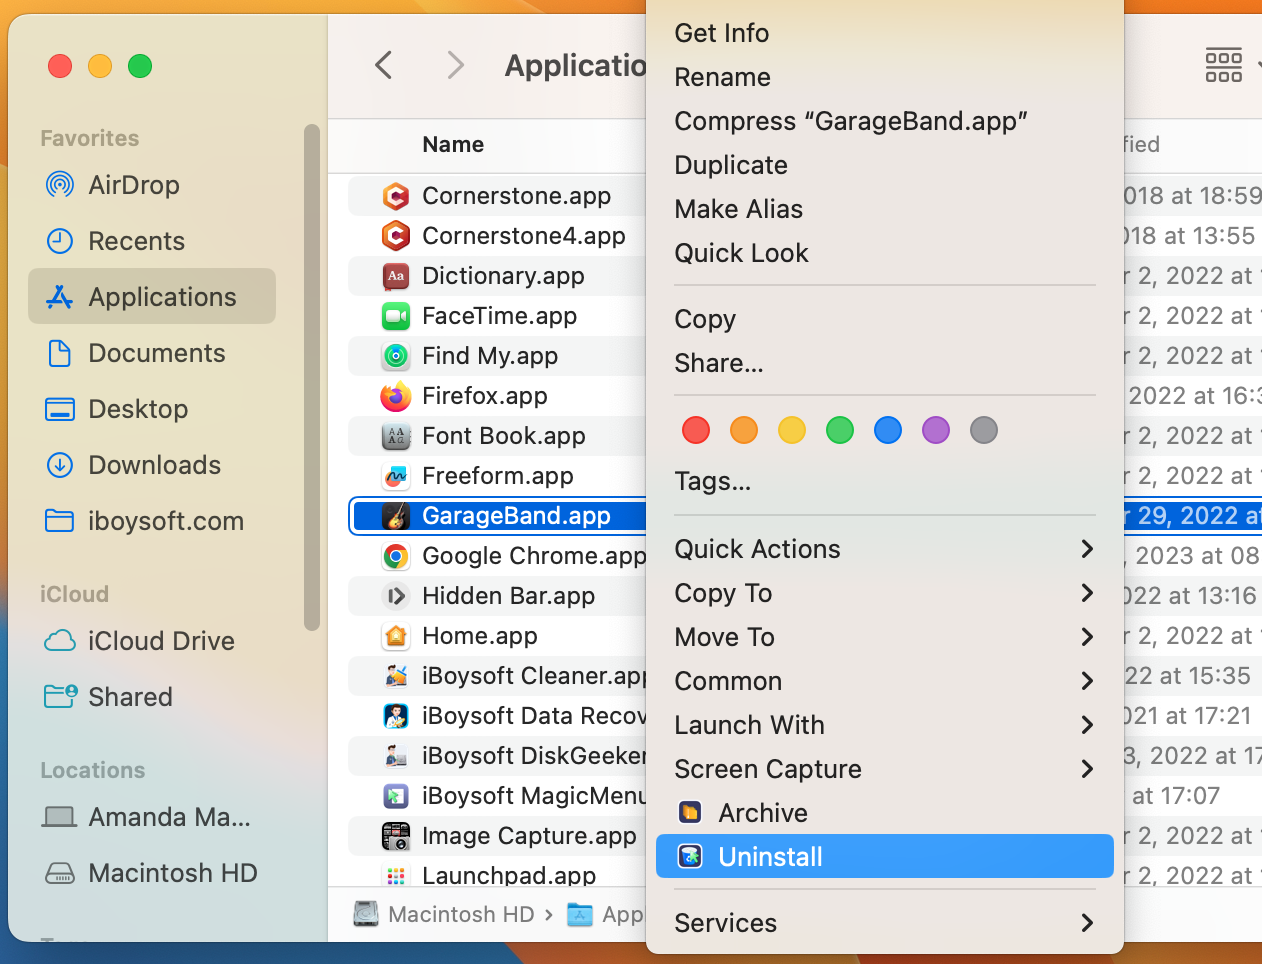Apply the red tag color
Viewport: 1262px width, 964px height.
point(696,431)
